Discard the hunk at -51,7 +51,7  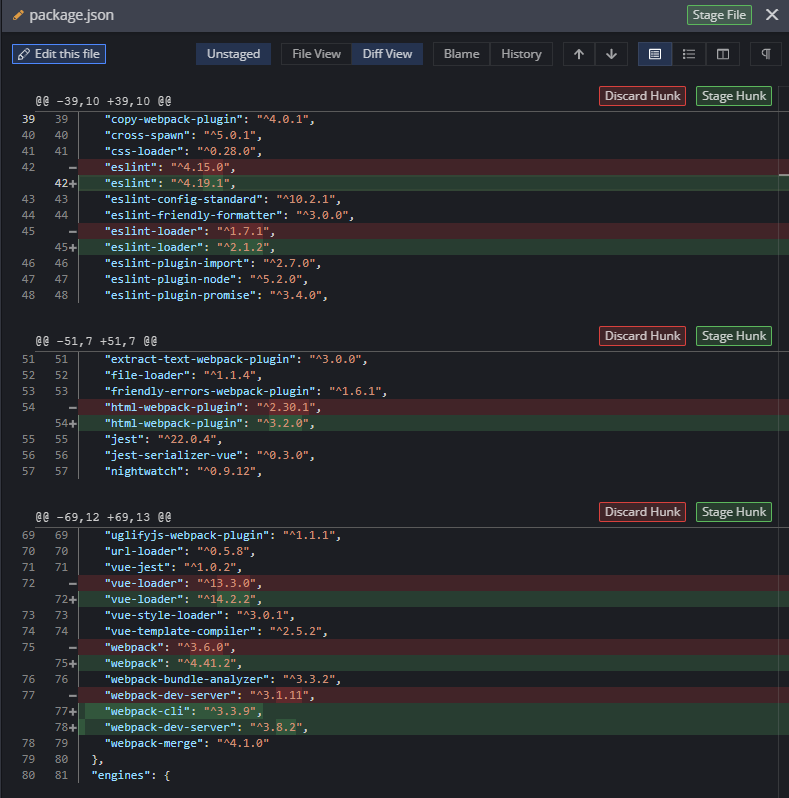(642, 336)
